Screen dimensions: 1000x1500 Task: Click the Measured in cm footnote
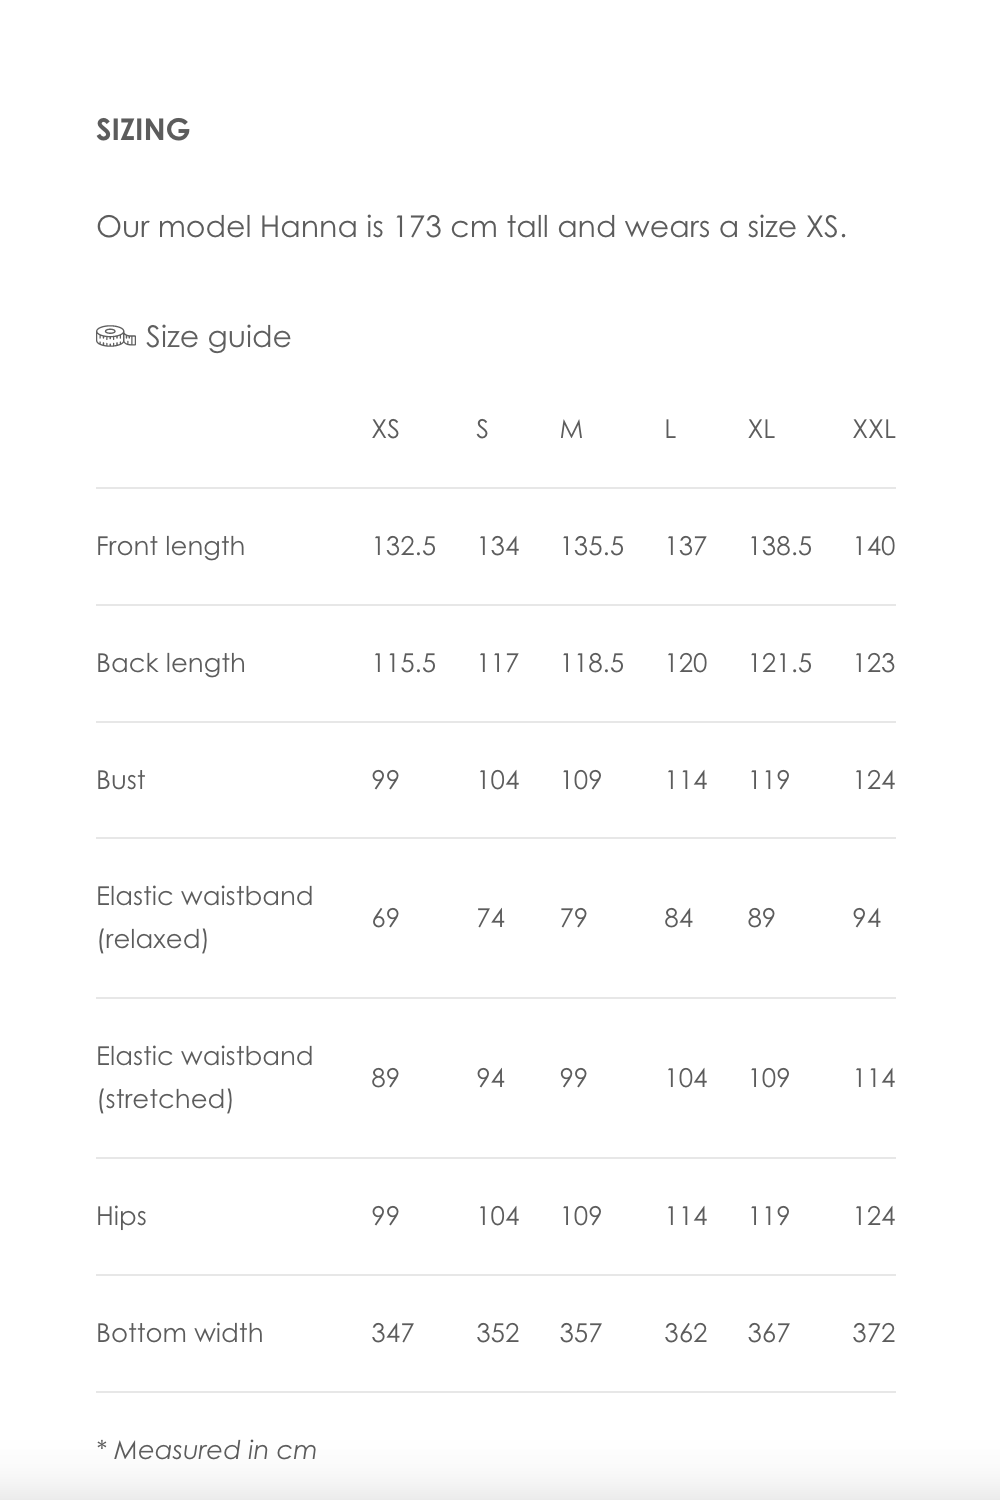tap(207, 1450)
